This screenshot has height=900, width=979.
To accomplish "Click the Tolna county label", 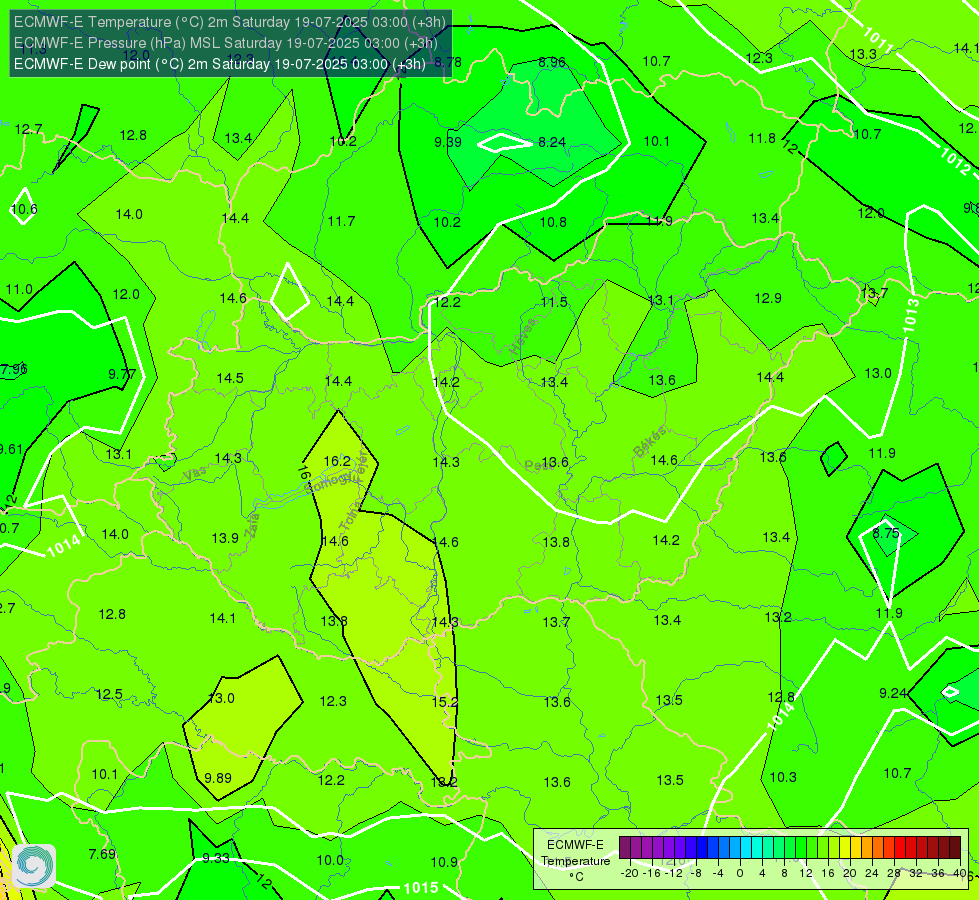I will (350, 515).
